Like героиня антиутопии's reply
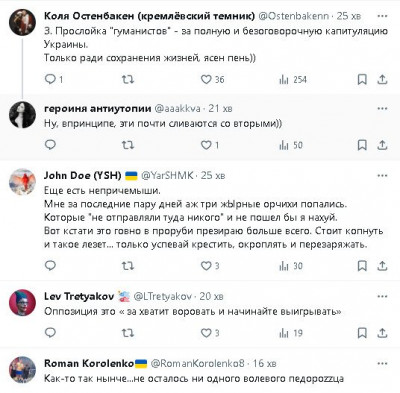 210,145
